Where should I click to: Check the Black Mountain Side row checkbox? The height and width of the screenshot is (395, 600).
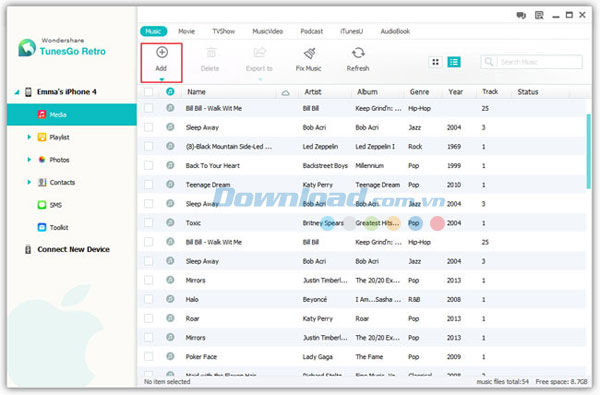148,146
